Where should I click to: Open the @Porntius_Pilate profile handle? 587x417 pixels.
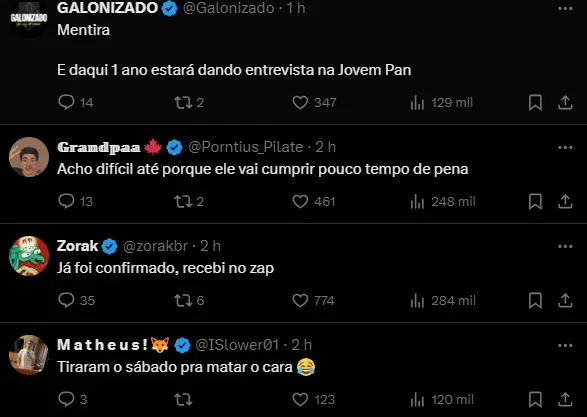pyautogui.click(x=246, y=147)
